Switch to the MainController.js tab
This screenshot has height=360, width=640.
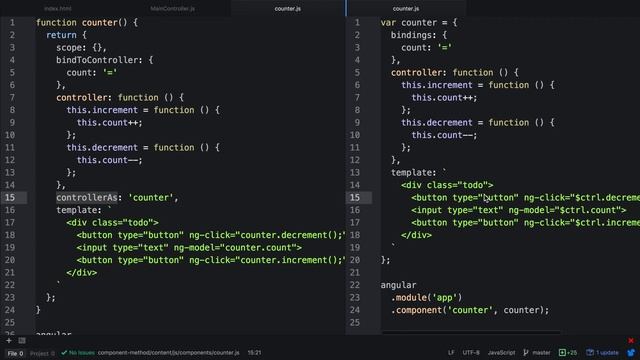[173, 8]
